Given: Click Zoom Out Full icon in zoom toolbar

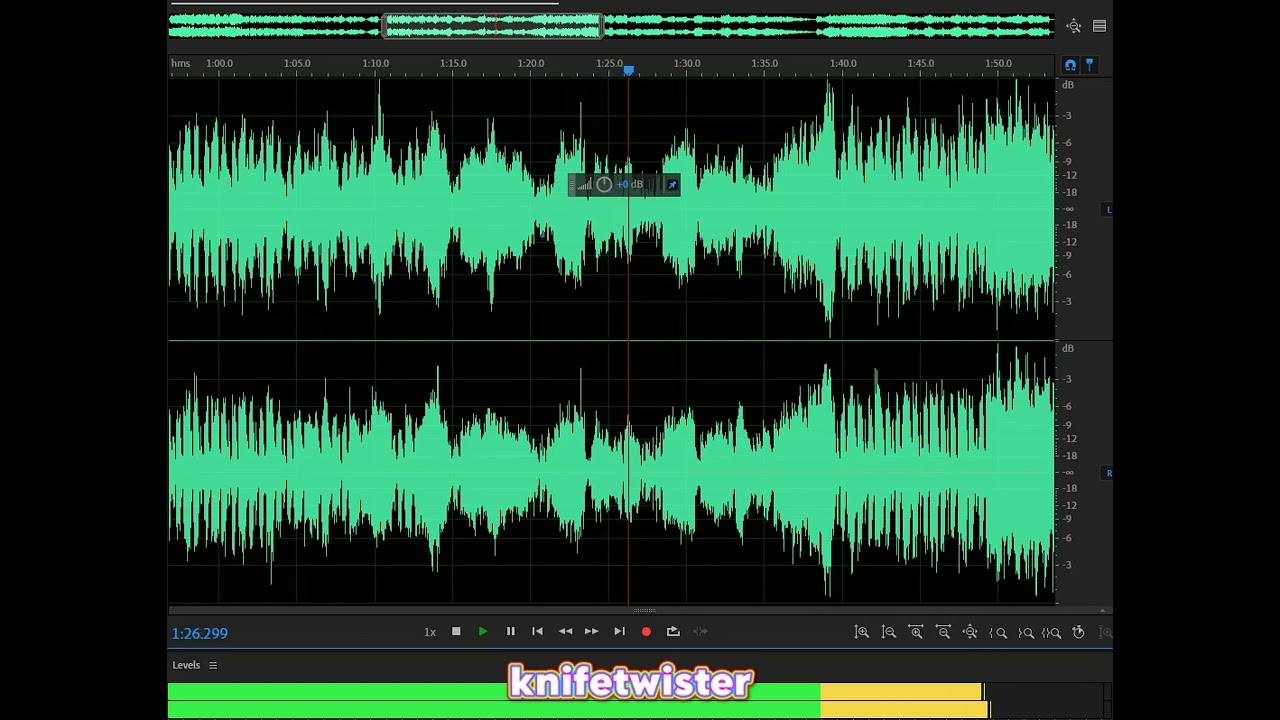Looking at the screenshot, I should pos(969,632).
